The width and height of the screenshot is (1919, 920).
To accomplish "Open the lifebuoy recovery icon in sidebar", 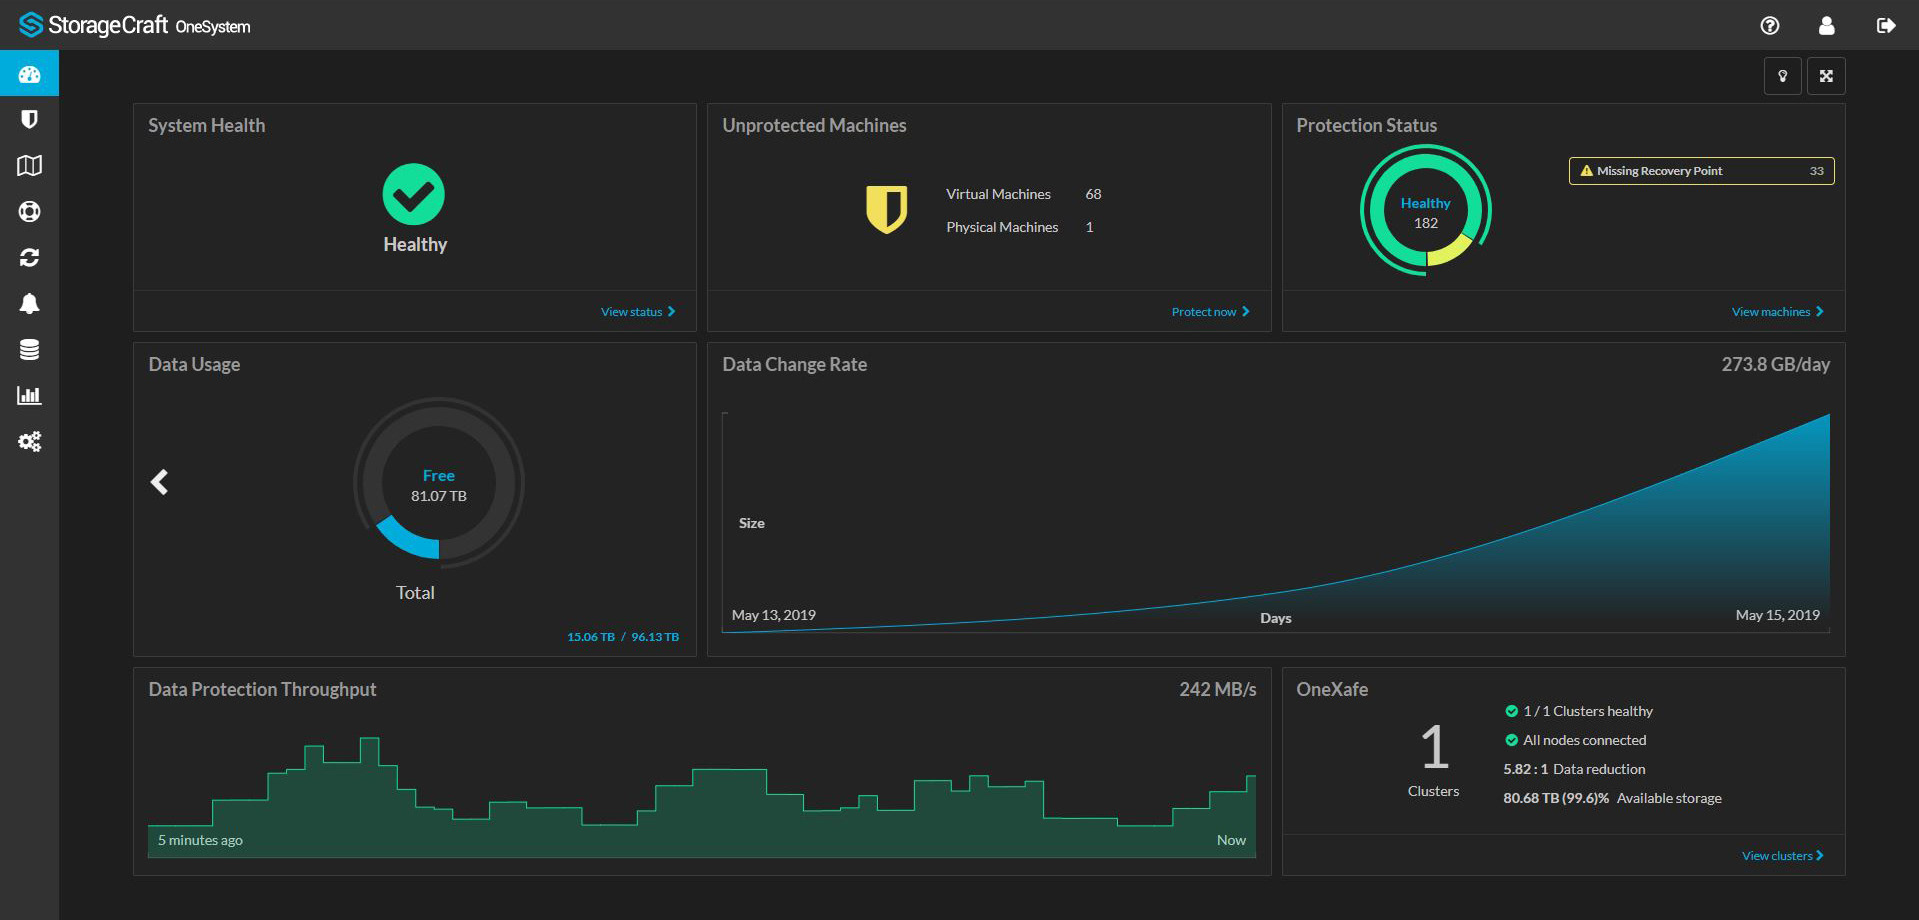I will (x=29, y=212).
